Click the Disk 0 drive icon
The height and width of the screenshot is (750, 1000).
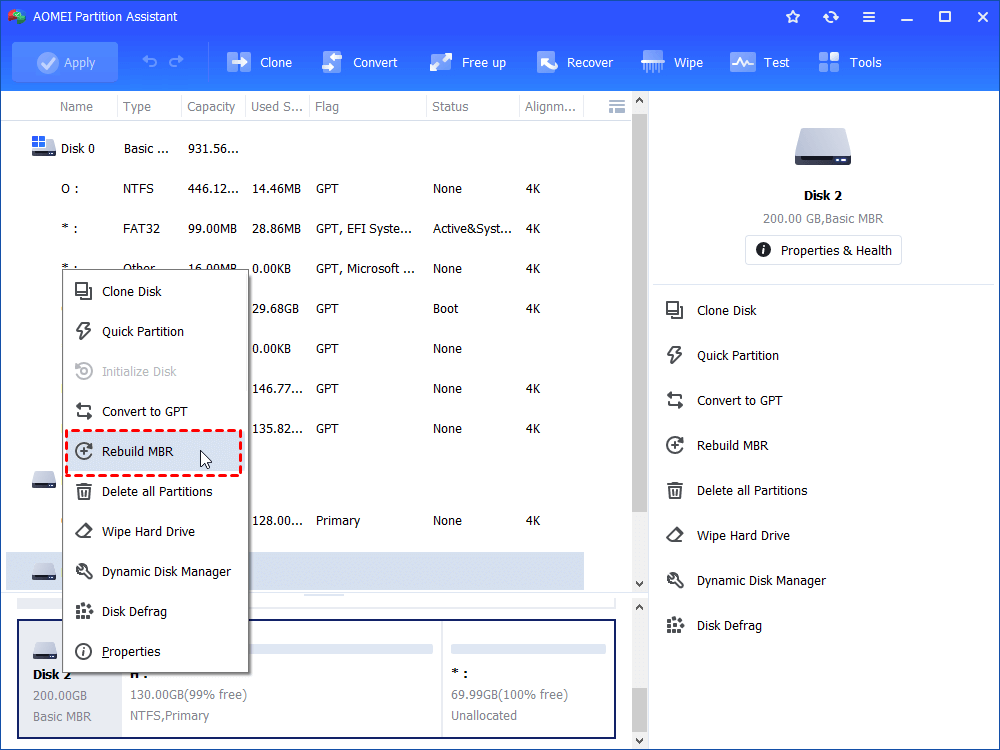(43, 147)
